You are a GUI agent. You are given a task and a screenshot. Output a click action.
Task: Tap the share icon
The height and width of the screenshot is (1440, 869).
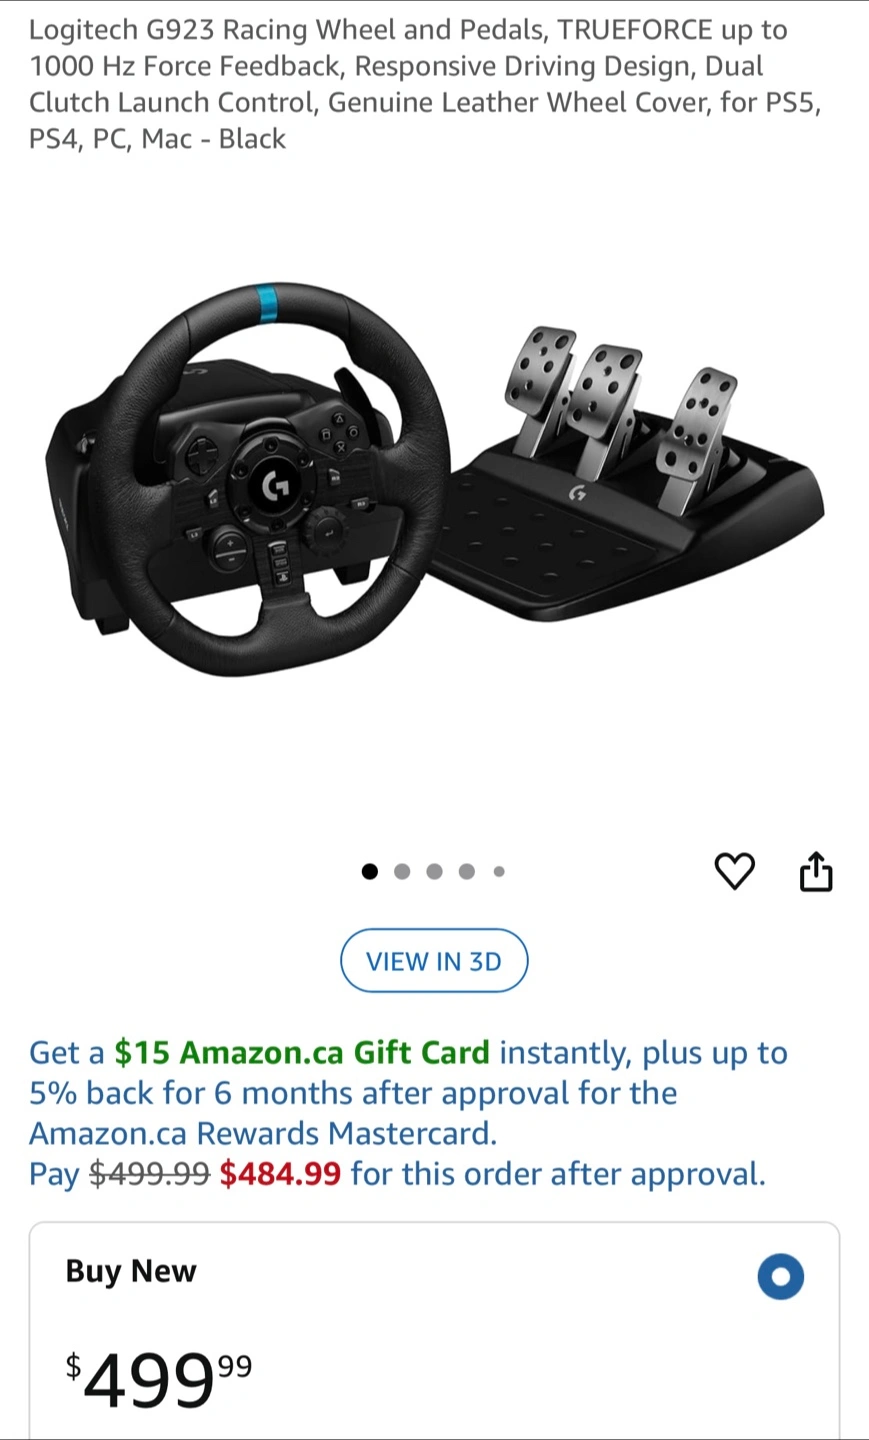tap(816, 871)
